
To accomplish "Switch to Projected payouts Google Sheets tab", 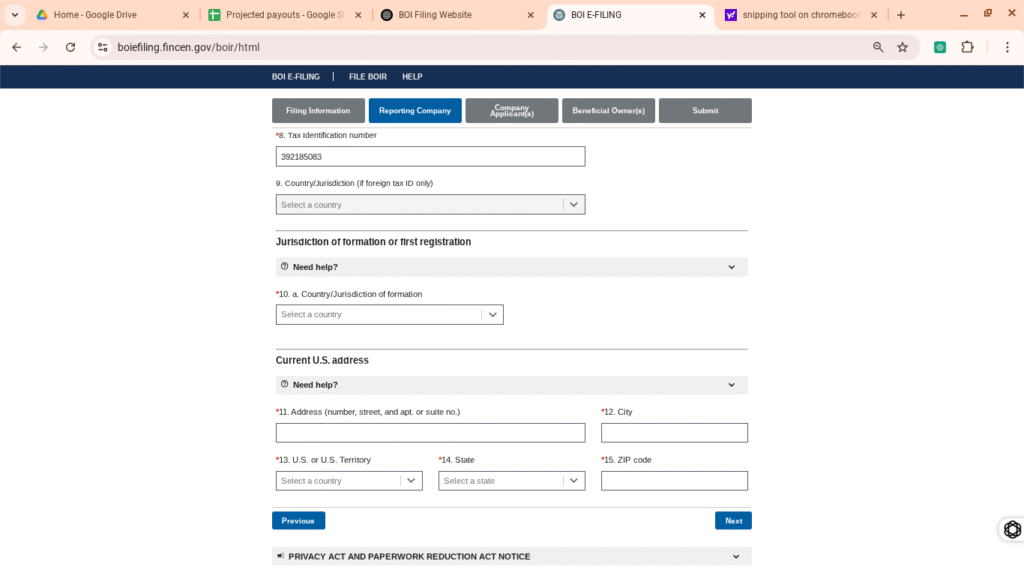I will coord(280,15).
